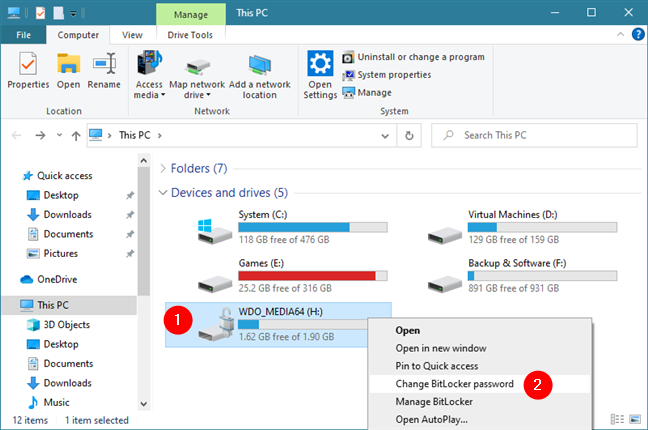Open the File tab
The image size is (648, 430).
(x=23, y=35)
